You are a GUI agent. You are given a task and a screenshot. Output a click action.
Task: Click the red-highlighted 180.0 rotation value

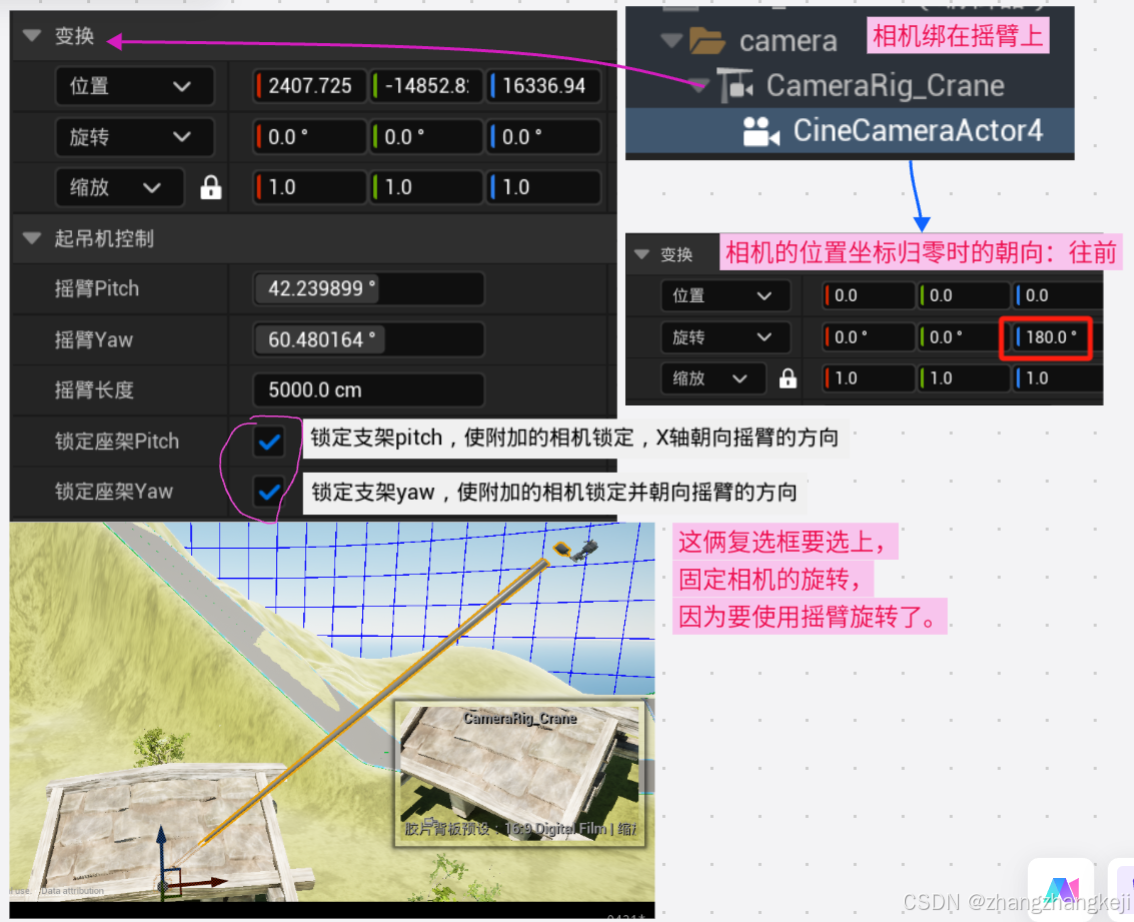1045,337
